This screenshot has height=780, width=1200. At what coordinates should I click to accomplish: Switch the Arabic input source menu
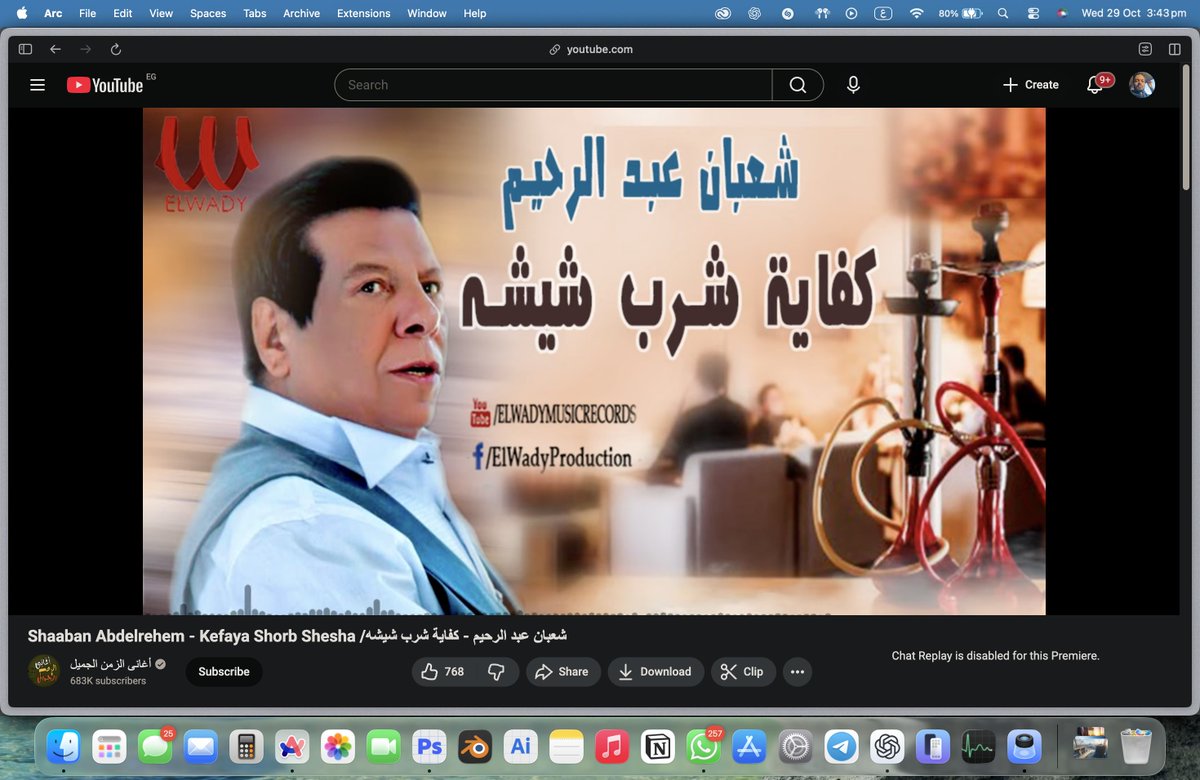click(x=884, y=13)
